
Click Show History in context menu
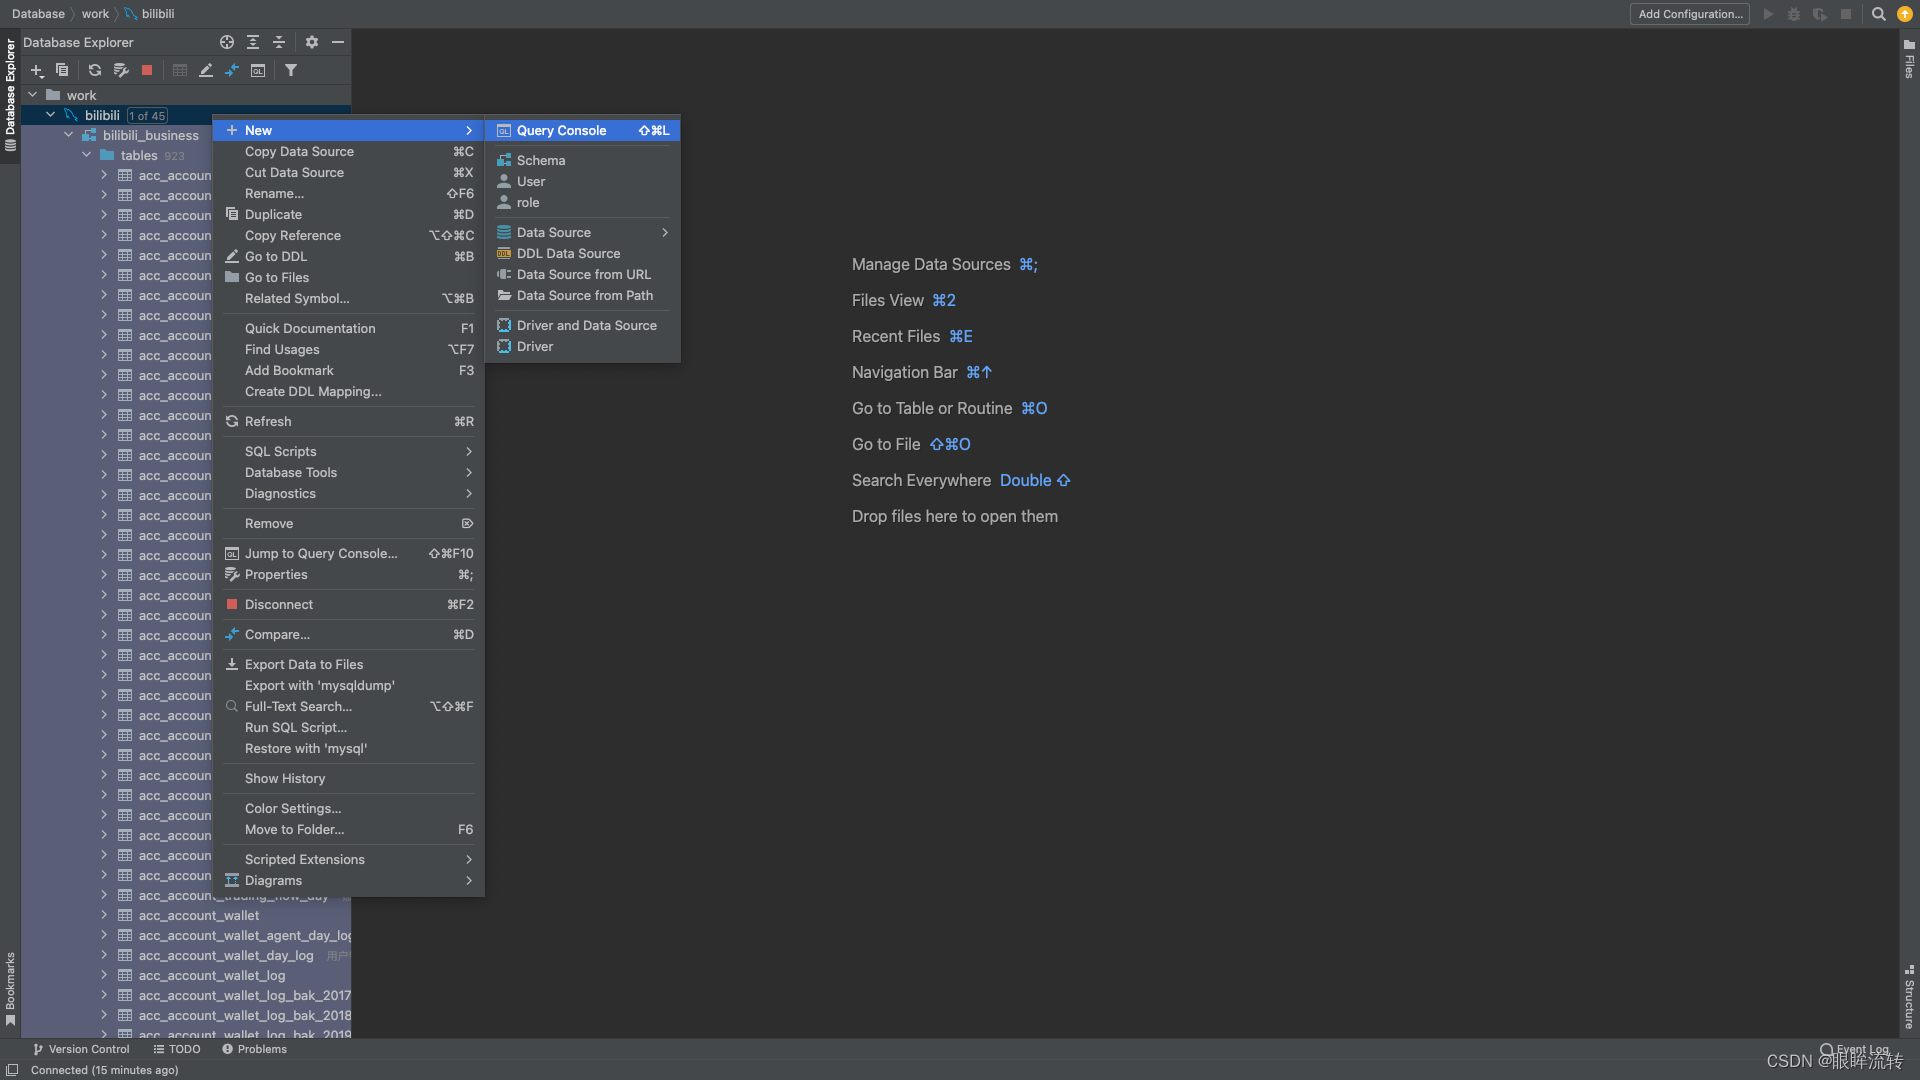point(349,778)
